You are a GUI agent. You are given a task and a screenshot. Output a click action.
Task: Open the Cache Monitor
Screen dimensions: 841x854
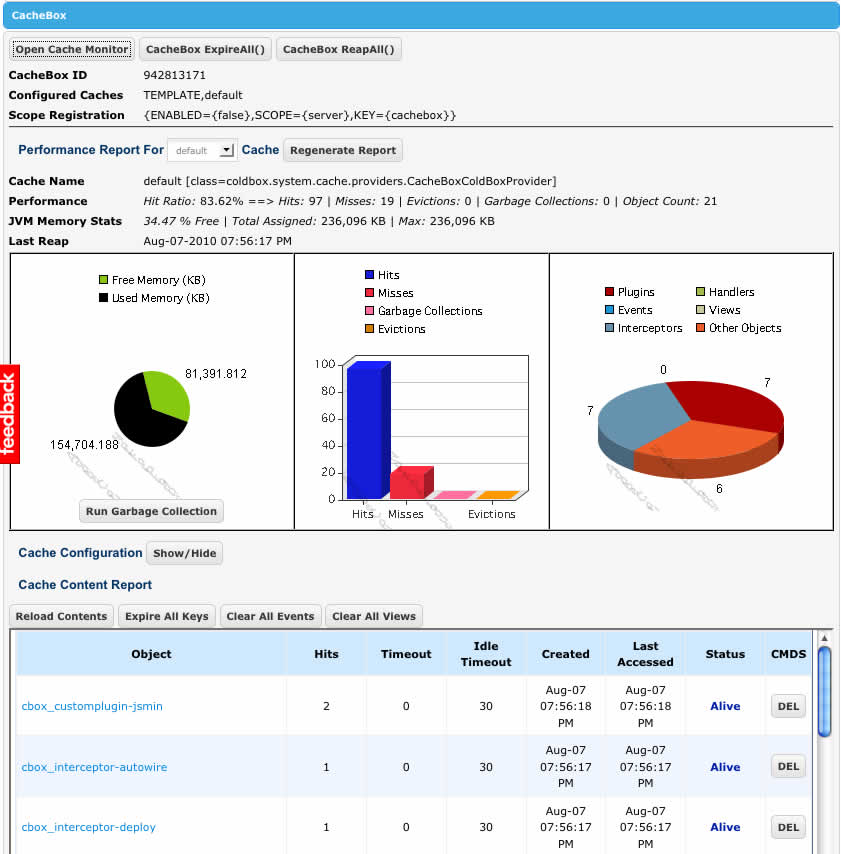point(71,49)
